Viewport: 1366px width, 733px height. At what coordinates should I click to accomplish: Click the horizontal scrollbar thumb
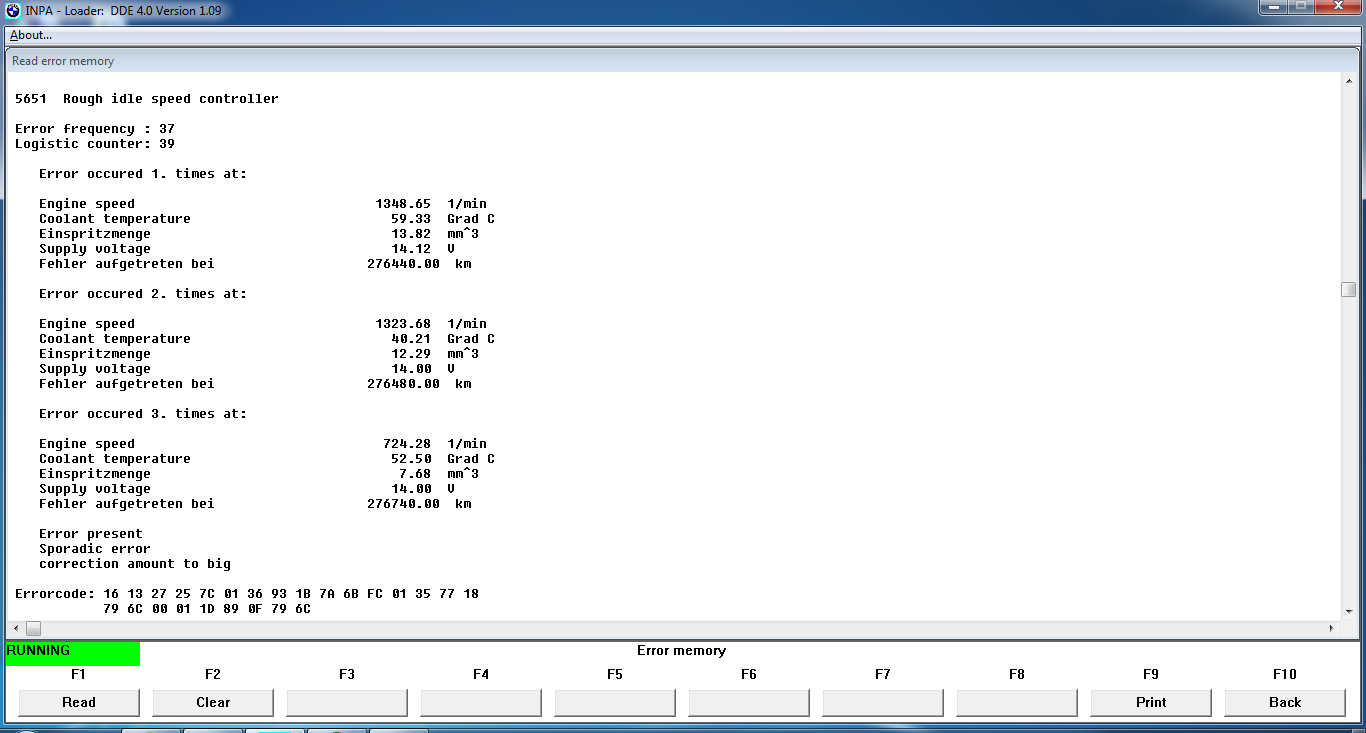(33, 628)
